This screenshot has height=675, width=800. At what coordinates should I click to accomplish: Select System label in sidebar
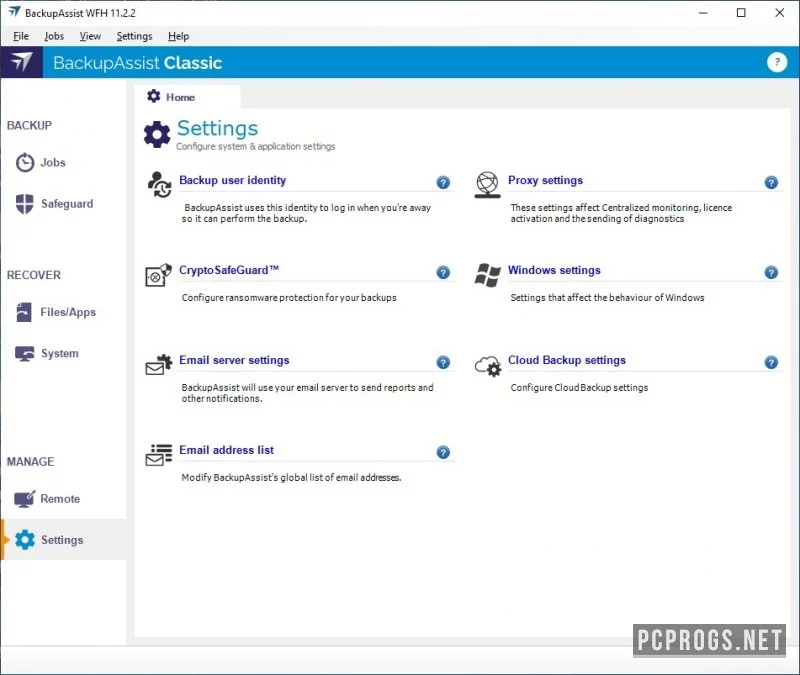60,354
